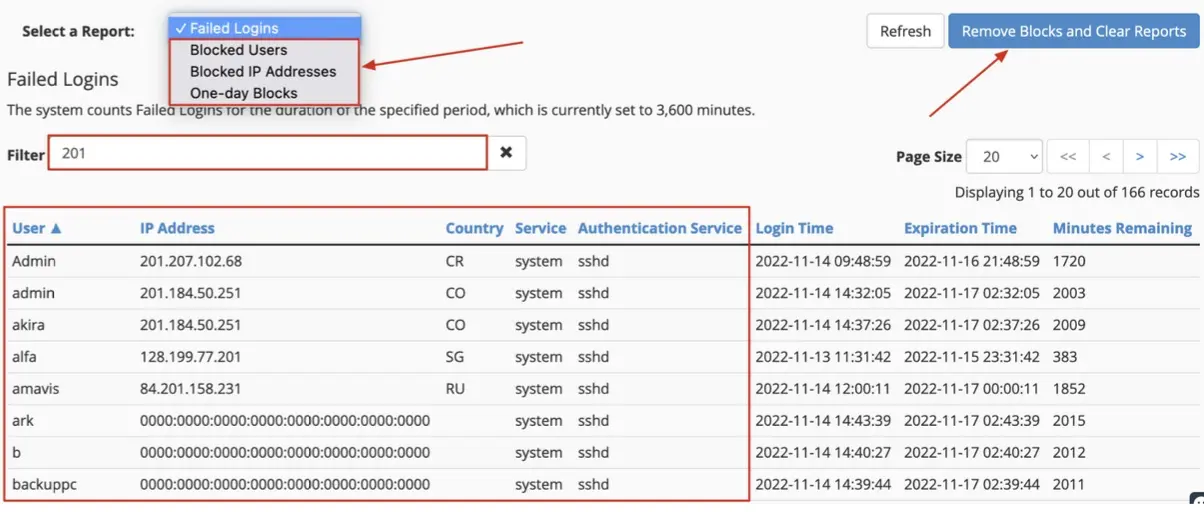Click the zero IPv6 address in ark row

click(285, 421)
